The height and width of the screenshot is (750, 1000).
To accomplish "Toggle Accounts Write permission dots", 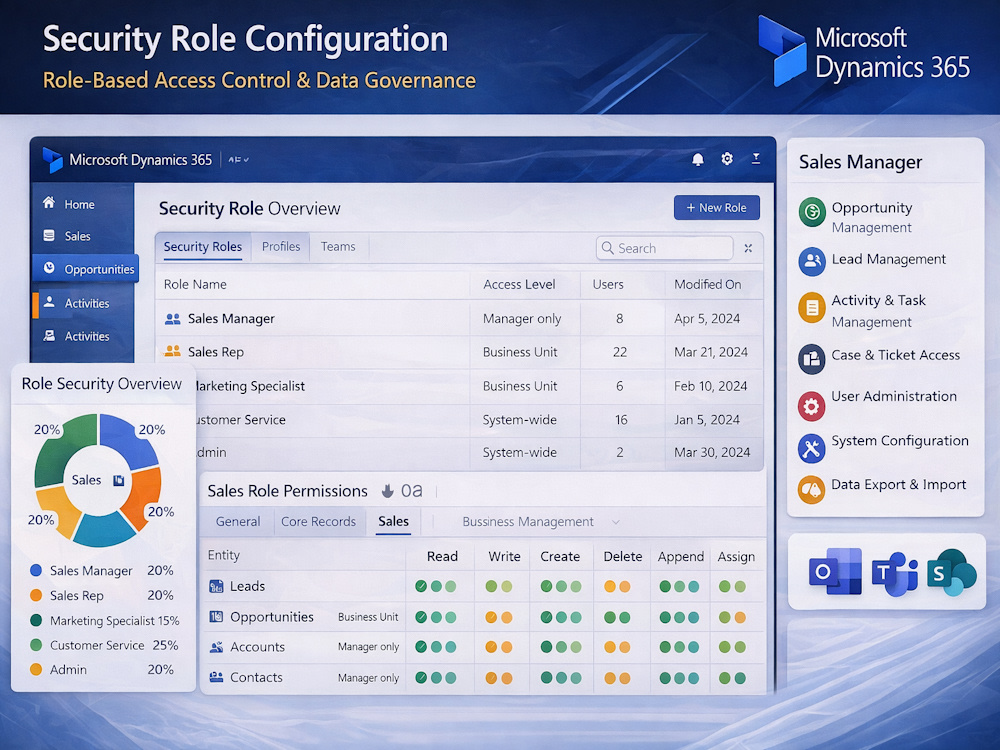I will click(499, 647).
